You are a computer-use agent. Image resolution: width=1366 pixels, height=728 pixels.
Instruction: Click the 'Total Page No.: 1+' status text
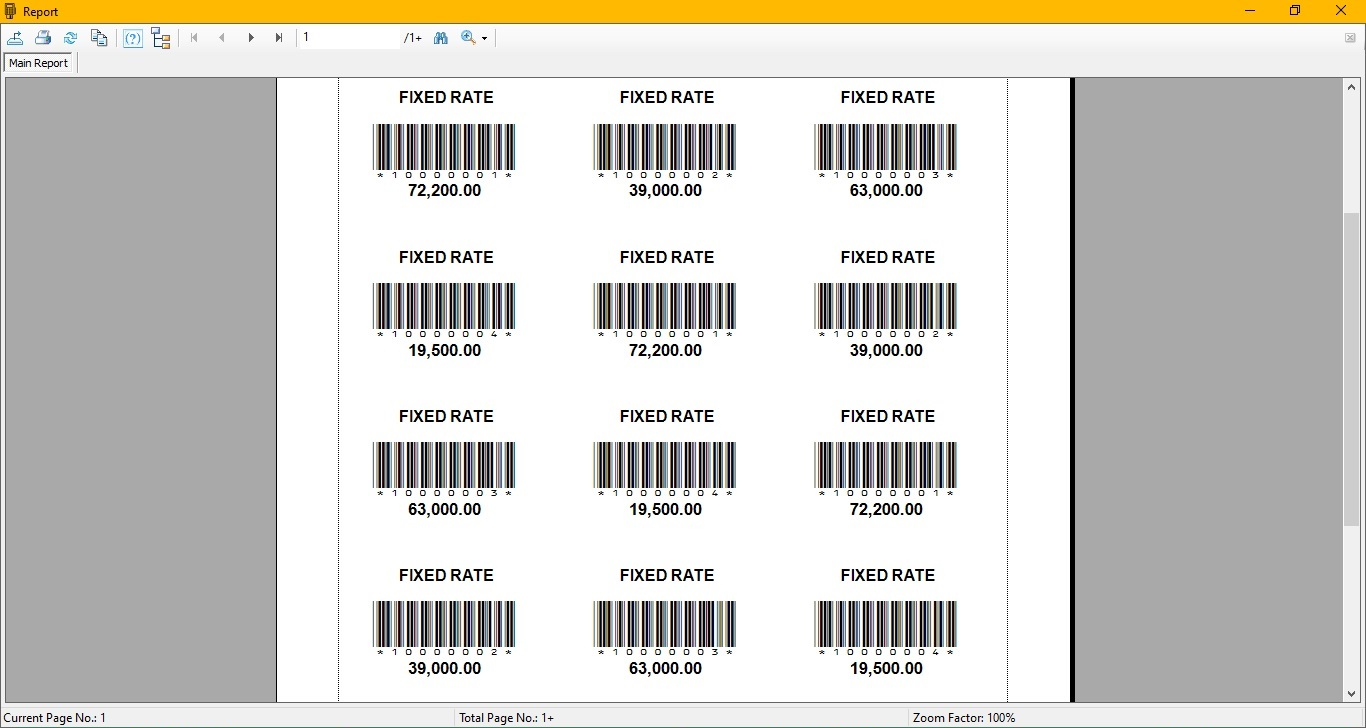507,718
